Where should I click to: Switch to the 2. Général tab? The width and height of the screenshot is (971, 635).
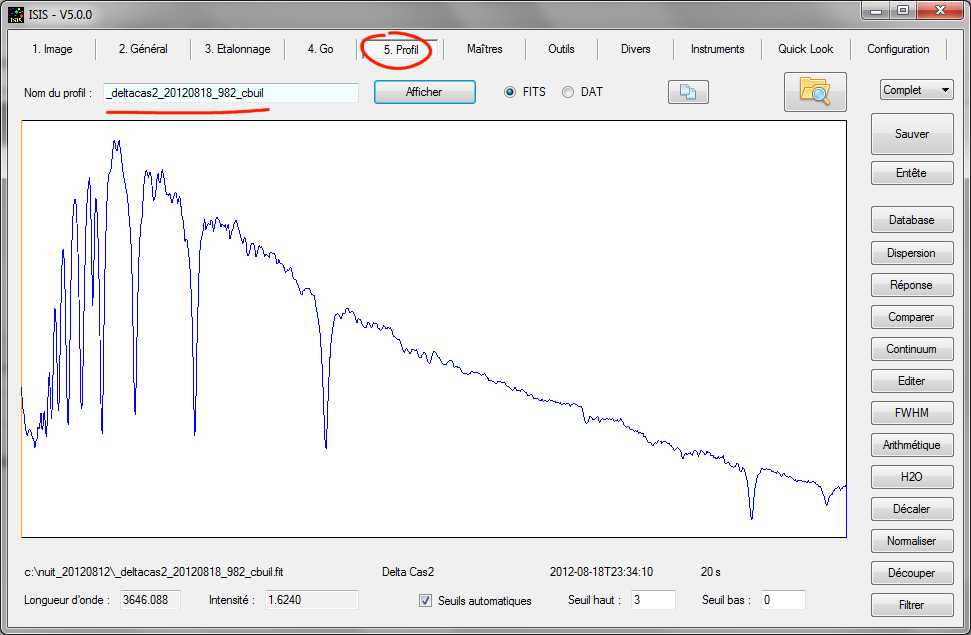143,49
